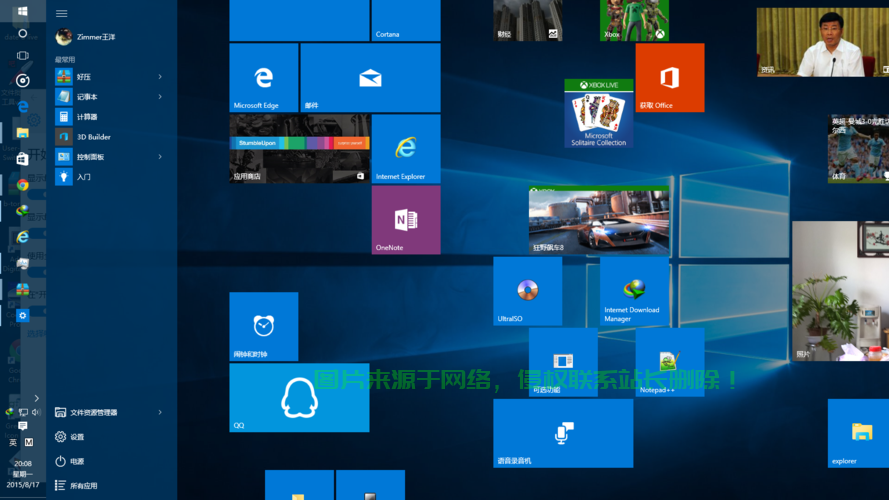Viewport: 889px width, 500px height.
Task: Expand the 记事本 jump list arrow
Action: point(160,96)
